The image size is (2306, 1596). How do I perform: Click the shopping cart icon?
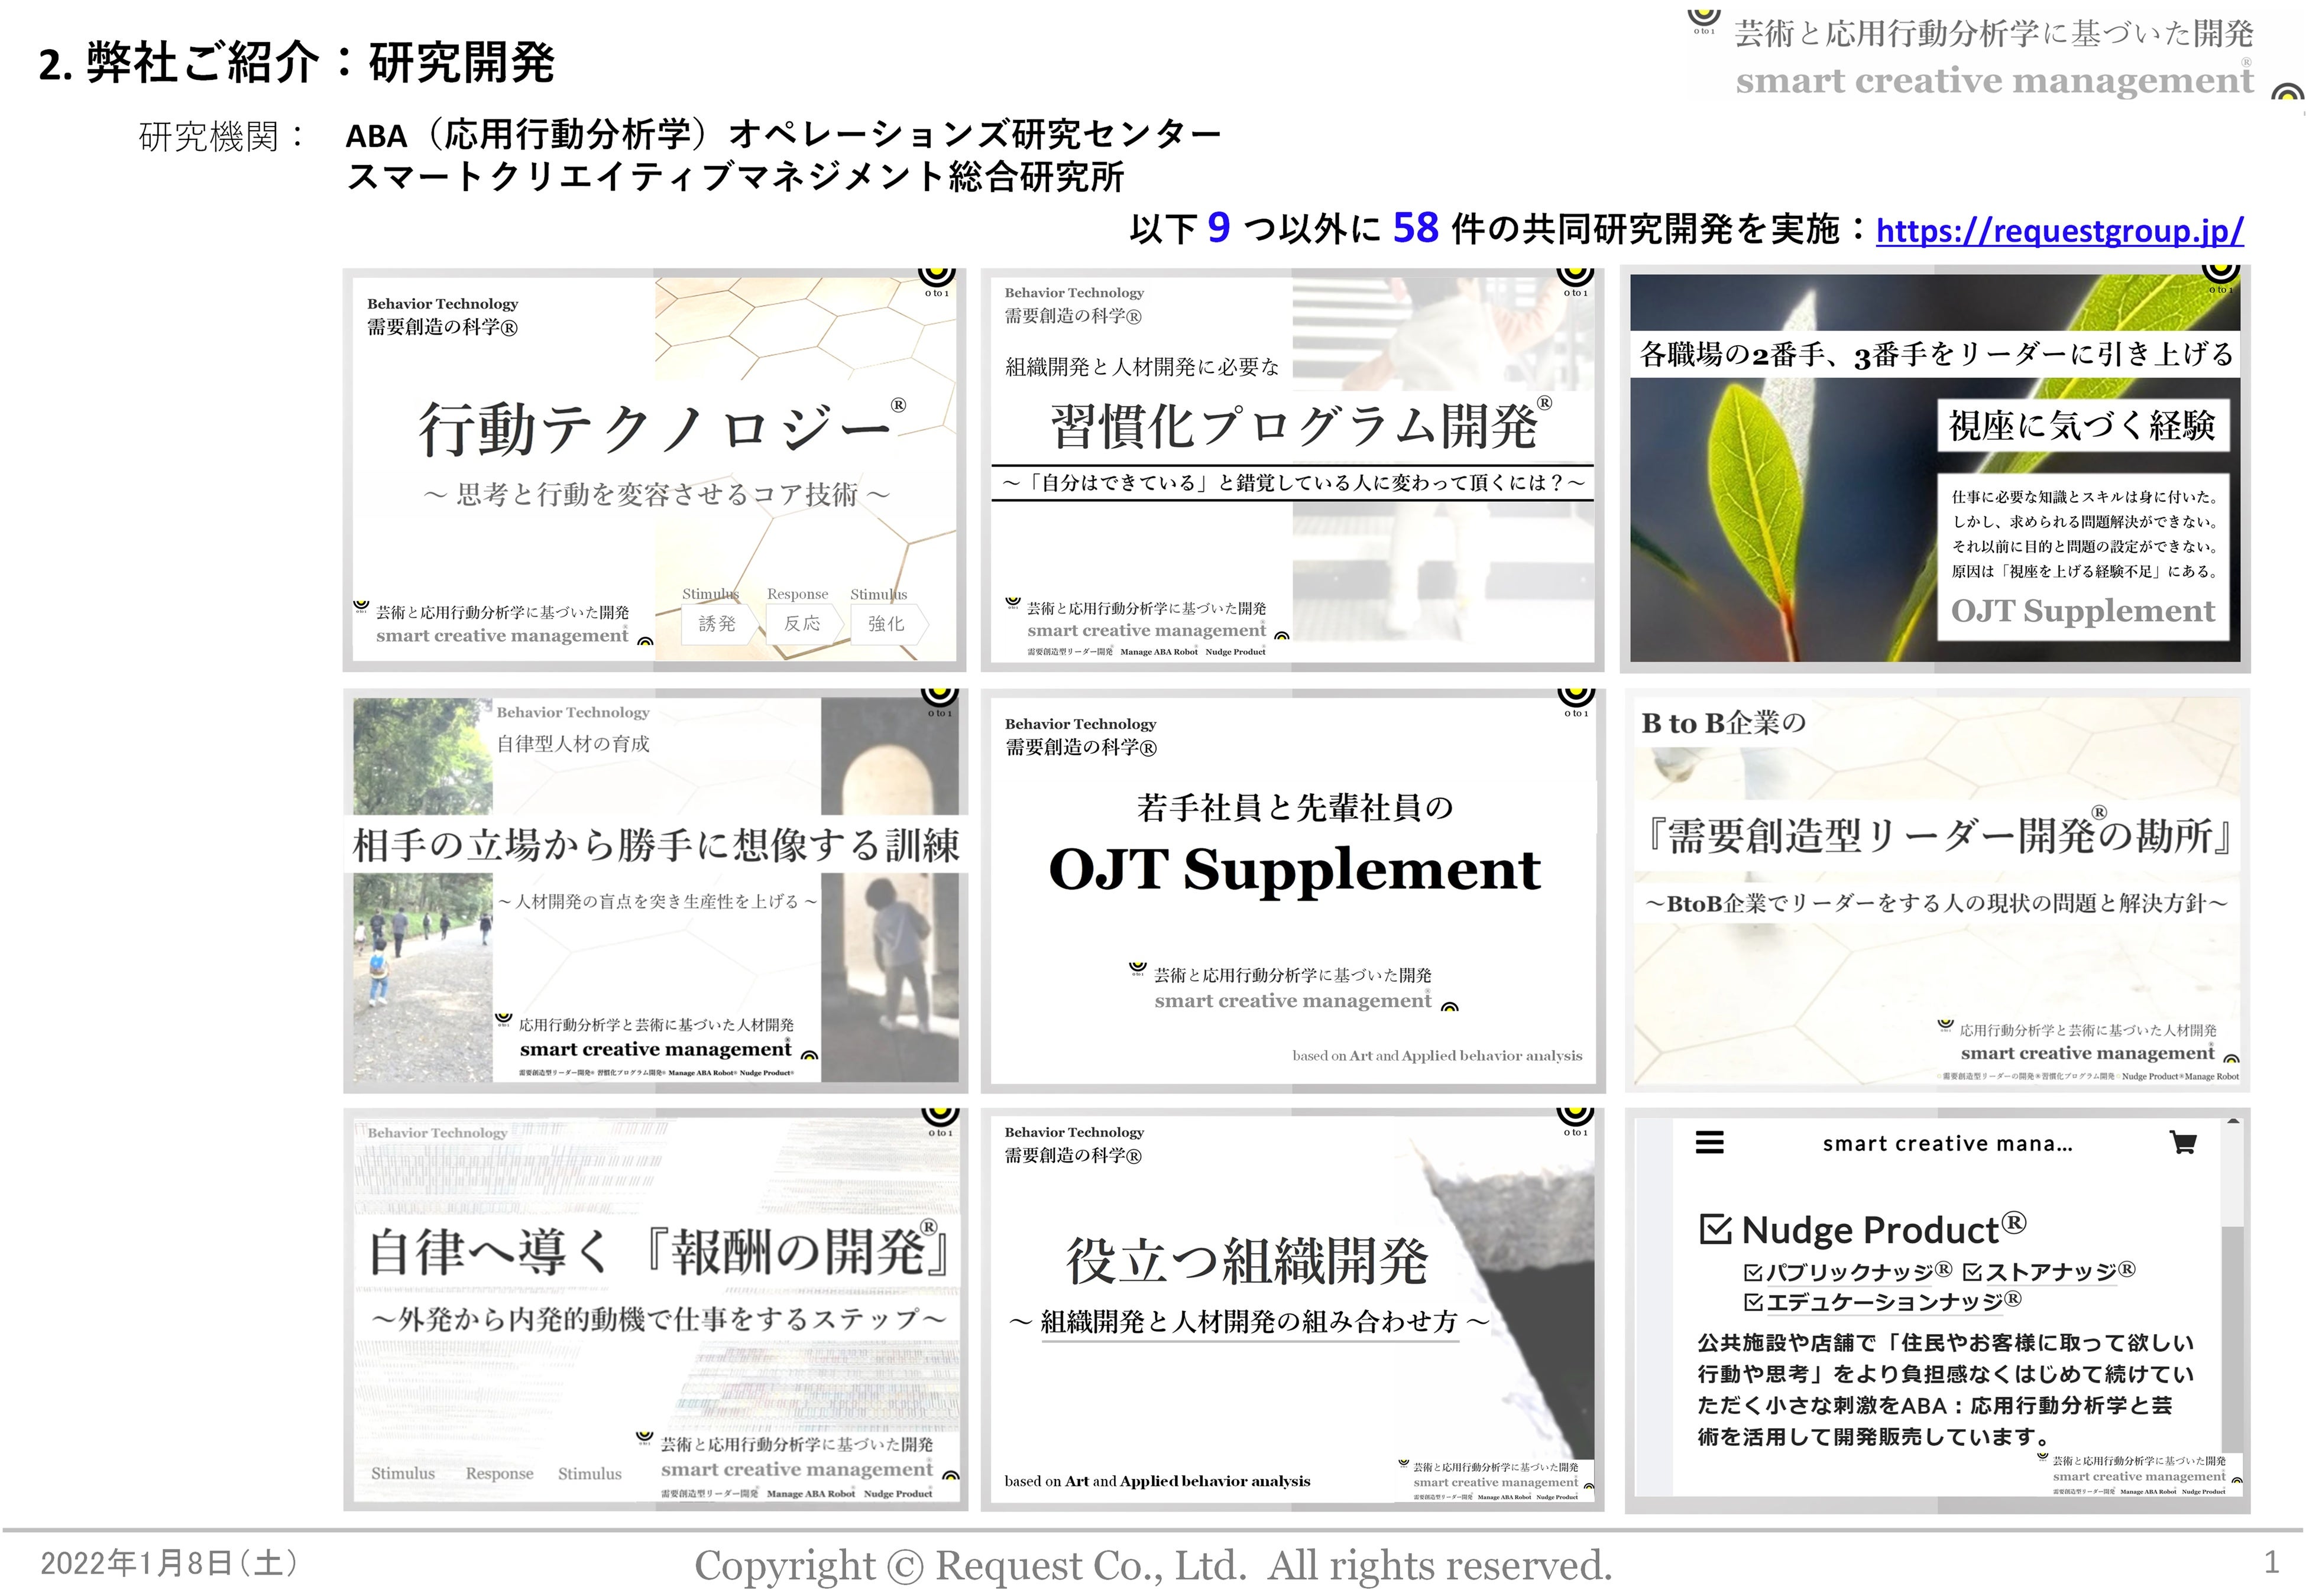(2183, 1142)
